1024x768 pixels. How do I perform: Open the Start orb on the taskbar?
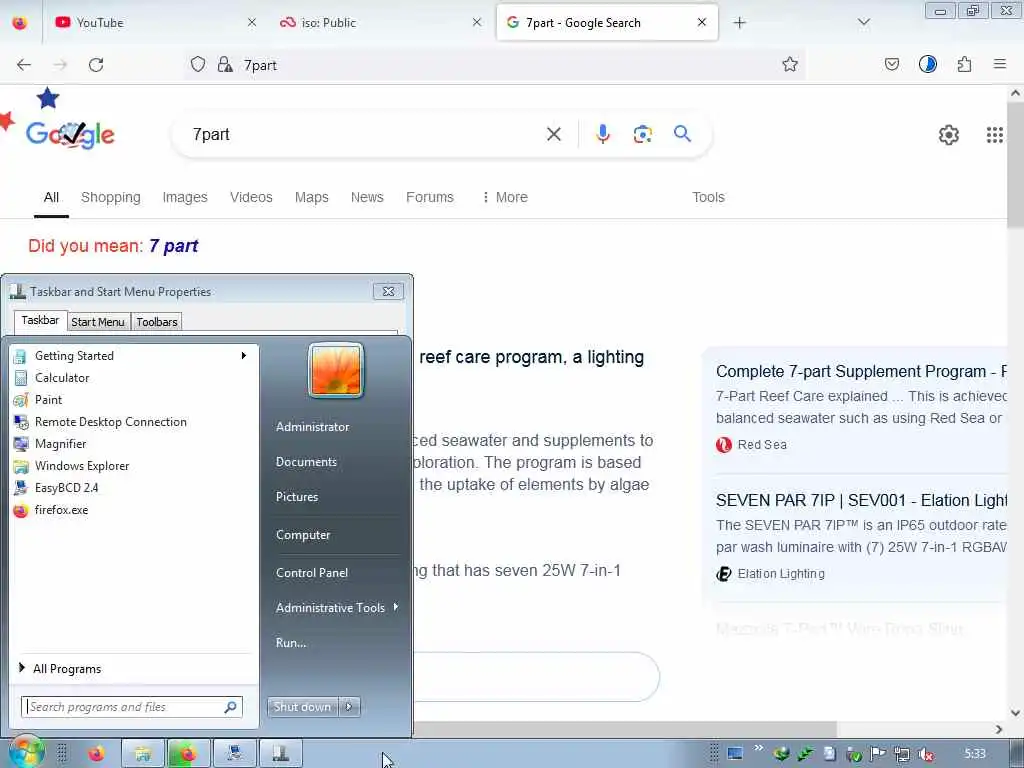(26, 752)
